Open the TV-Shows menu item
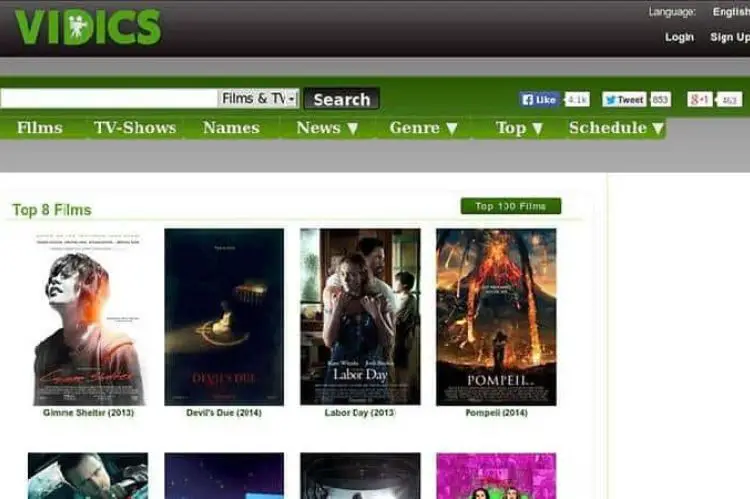Screen dimensions: 750x499 (135, 128)
